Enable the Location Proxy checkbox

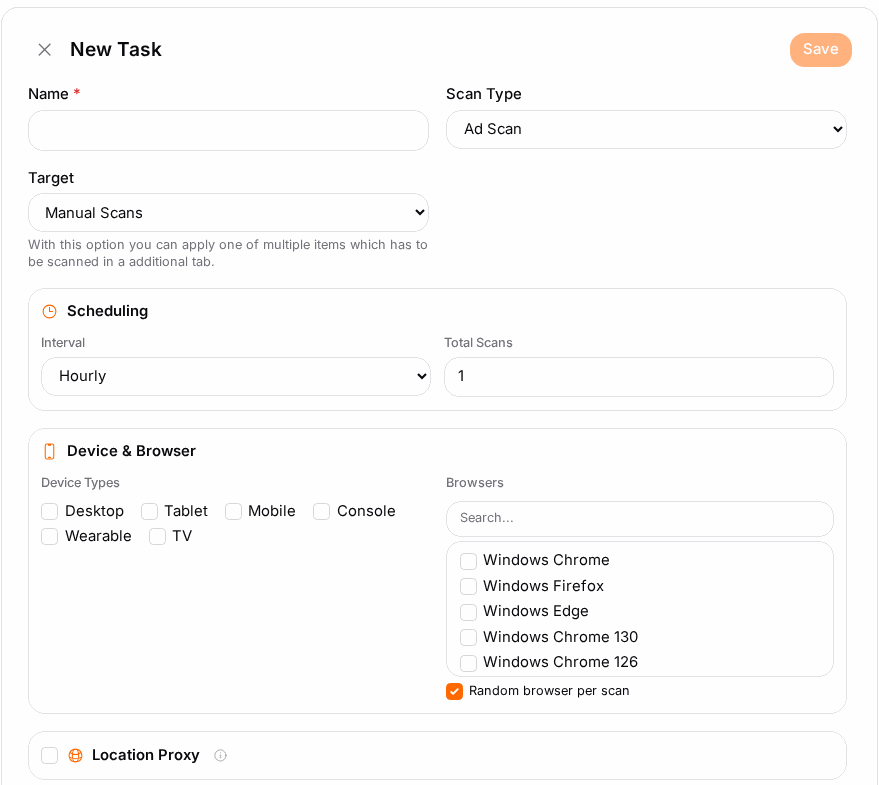(49, 755)
